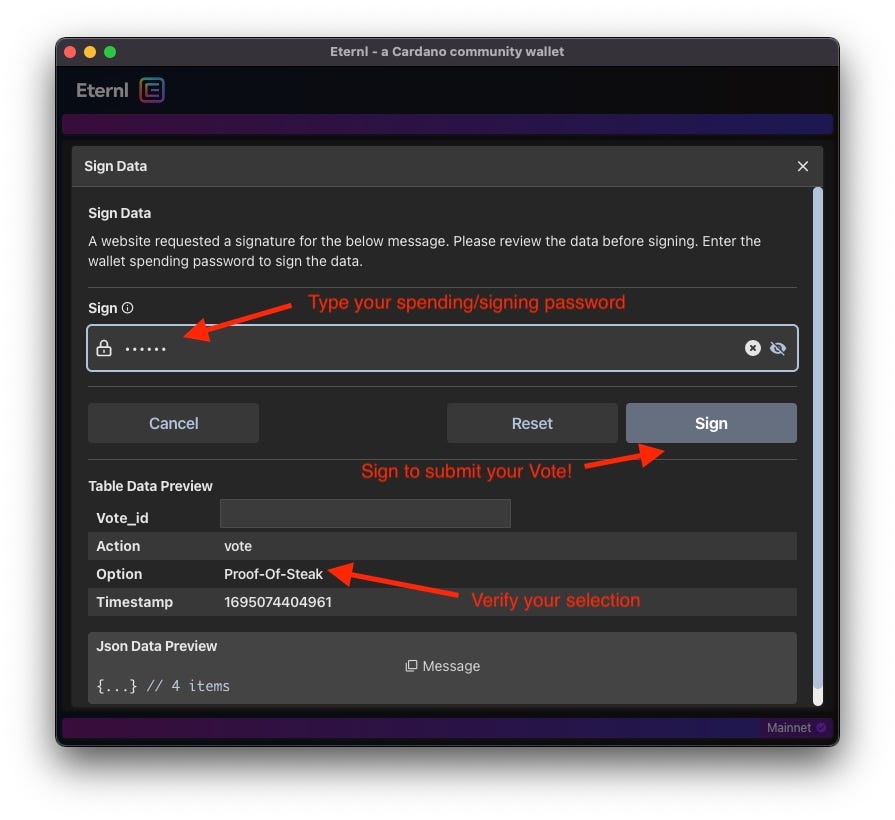Click the 'Option' row label
This screenshot has width=895, height=820.
pos(119,574)
